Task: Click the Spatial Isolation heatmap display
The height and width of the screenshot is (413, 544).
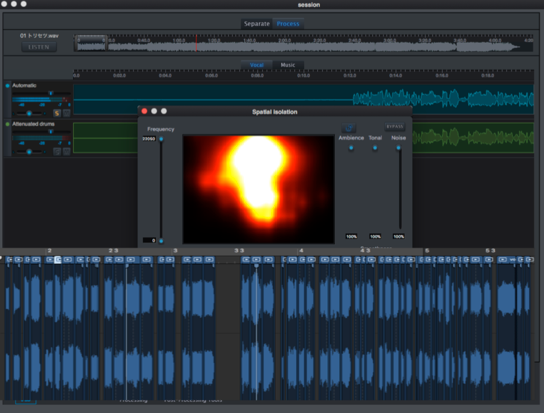Action: (x=258, y=189)
